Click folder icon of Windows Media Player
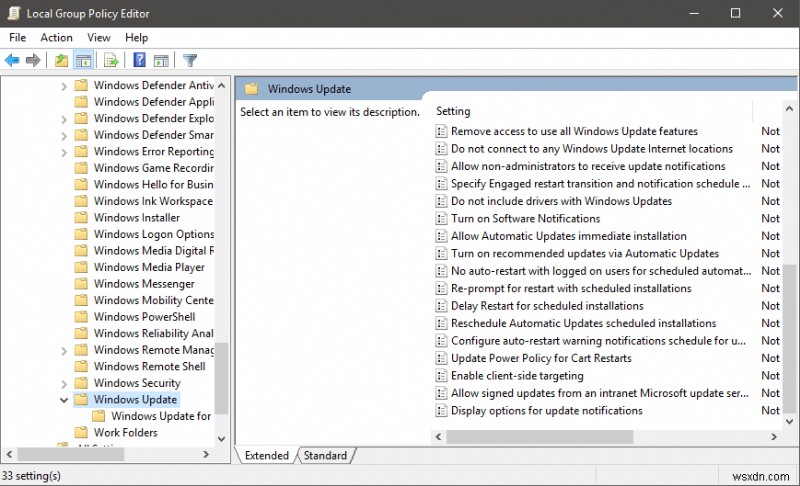Screen dimensions: 800x486 pyautogui.click(x=81, y=267)
